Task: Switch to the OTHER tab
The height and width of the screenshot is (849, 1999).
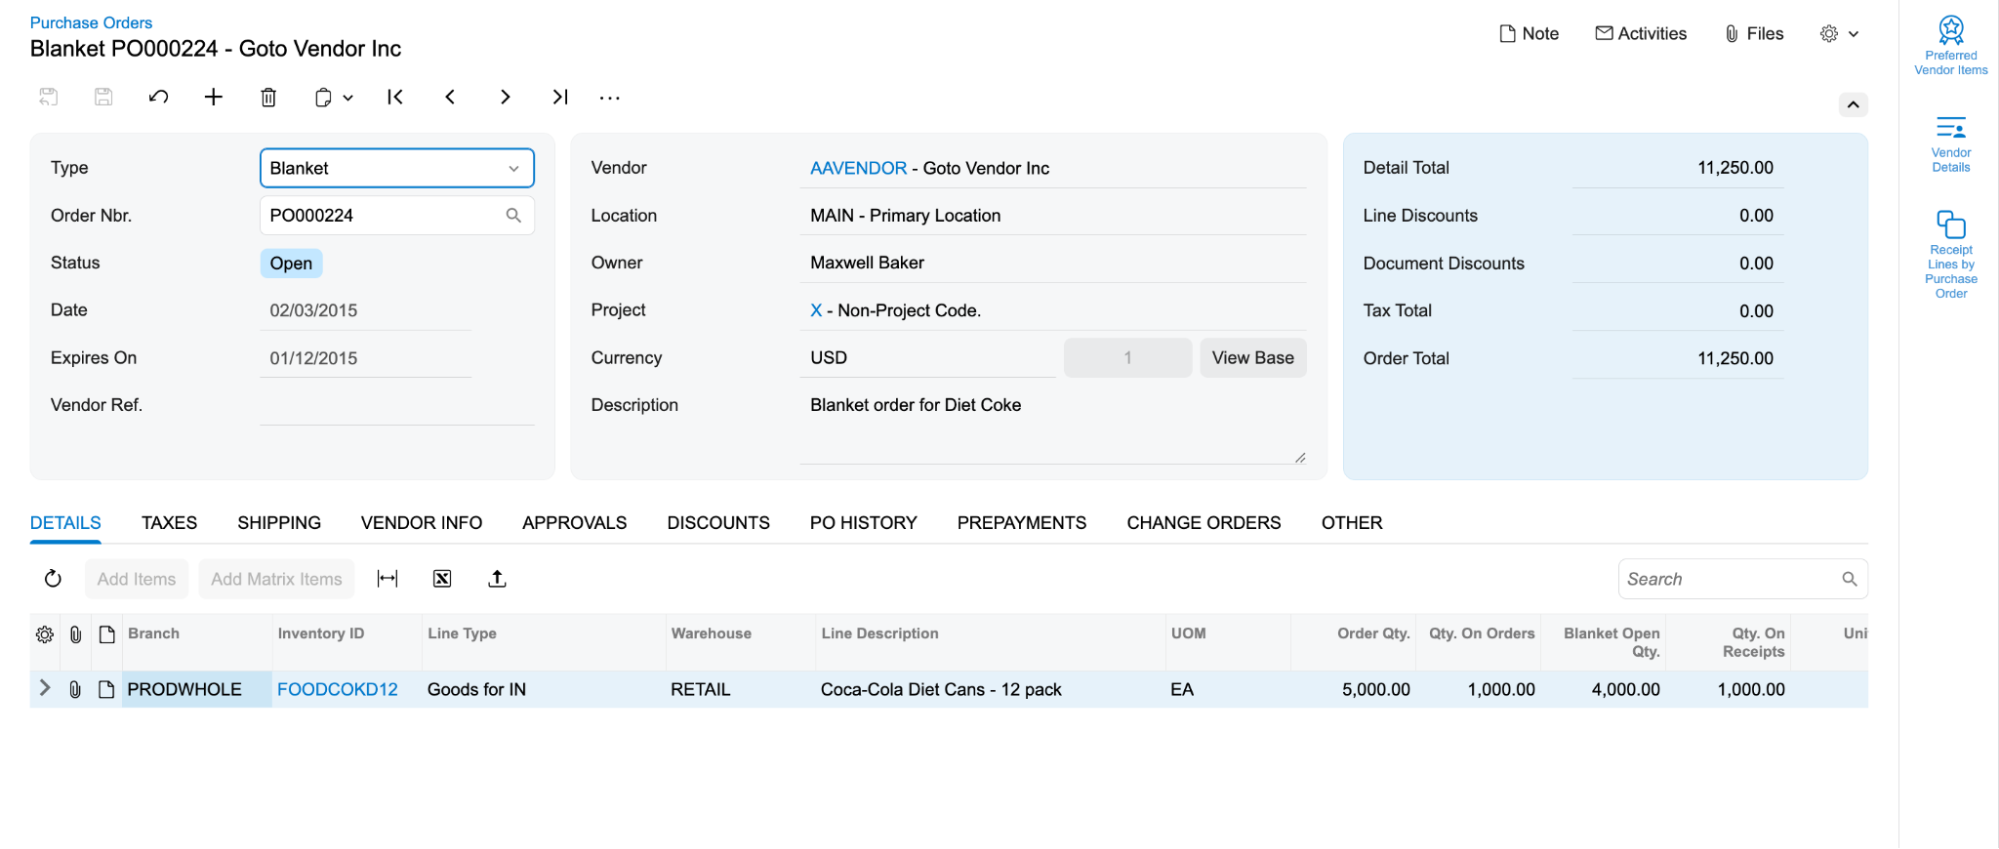Action: point(1352,523)
